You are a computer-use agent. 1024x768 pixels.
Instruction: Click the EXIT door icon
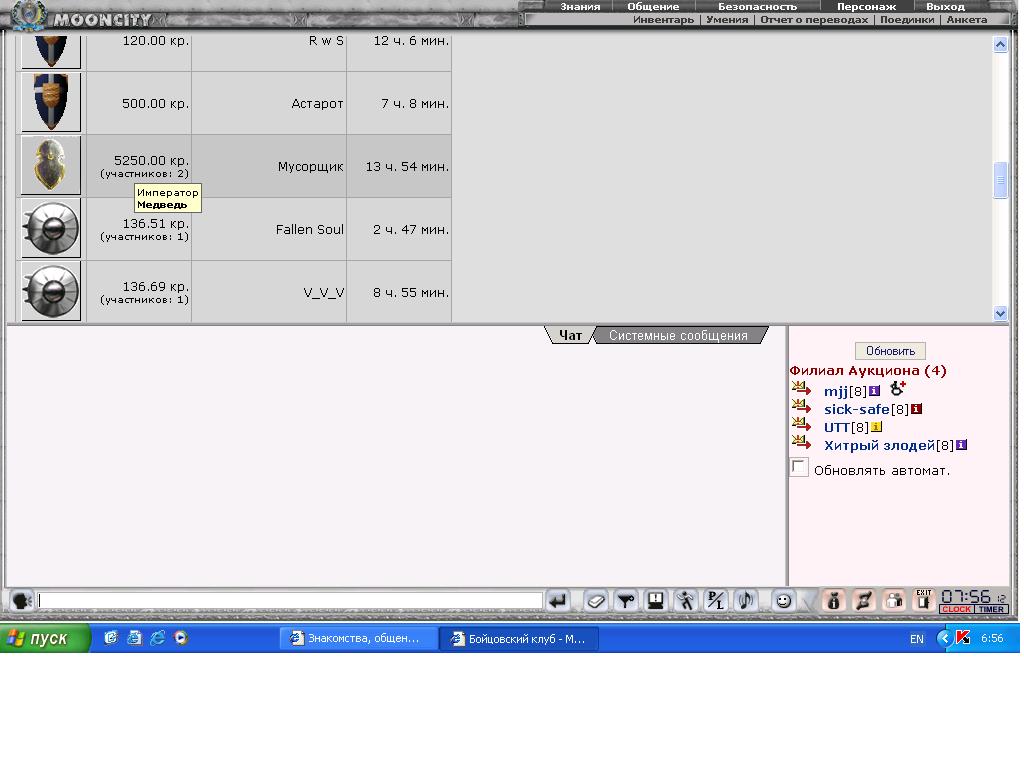[923, 600]
